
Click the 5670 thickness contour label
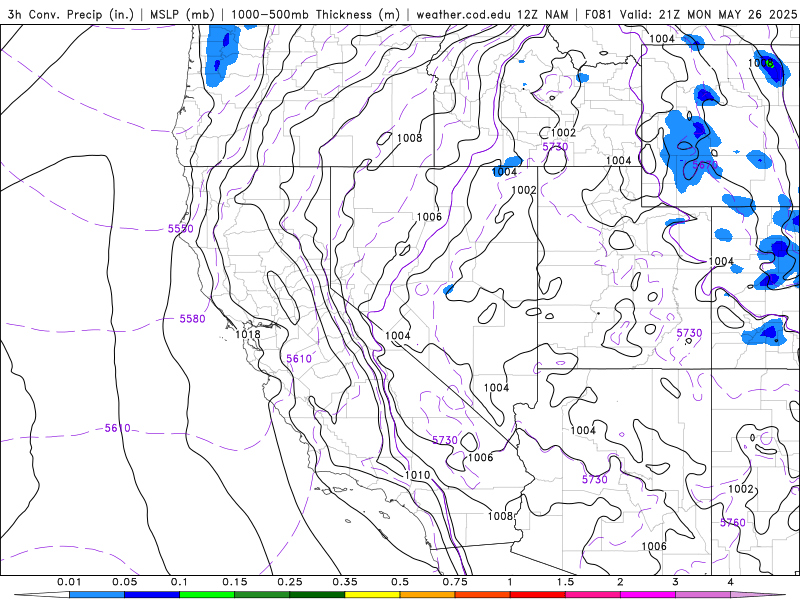(705, 165)
